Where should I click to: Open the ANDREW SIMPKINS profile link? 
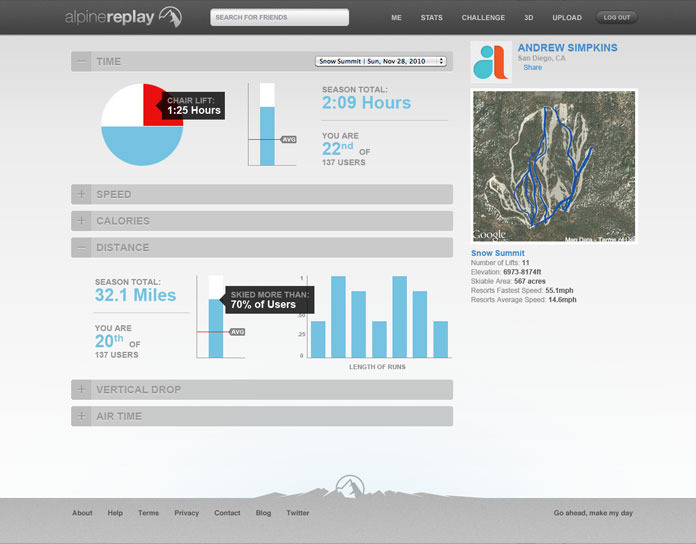tap(567, 48)
